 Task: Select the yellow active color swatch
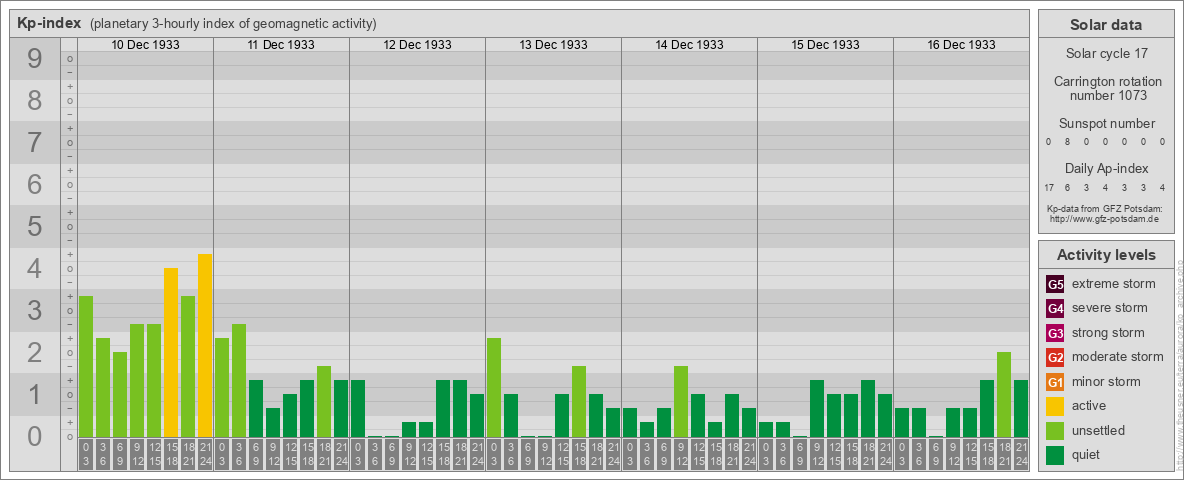click(1055, 406)
